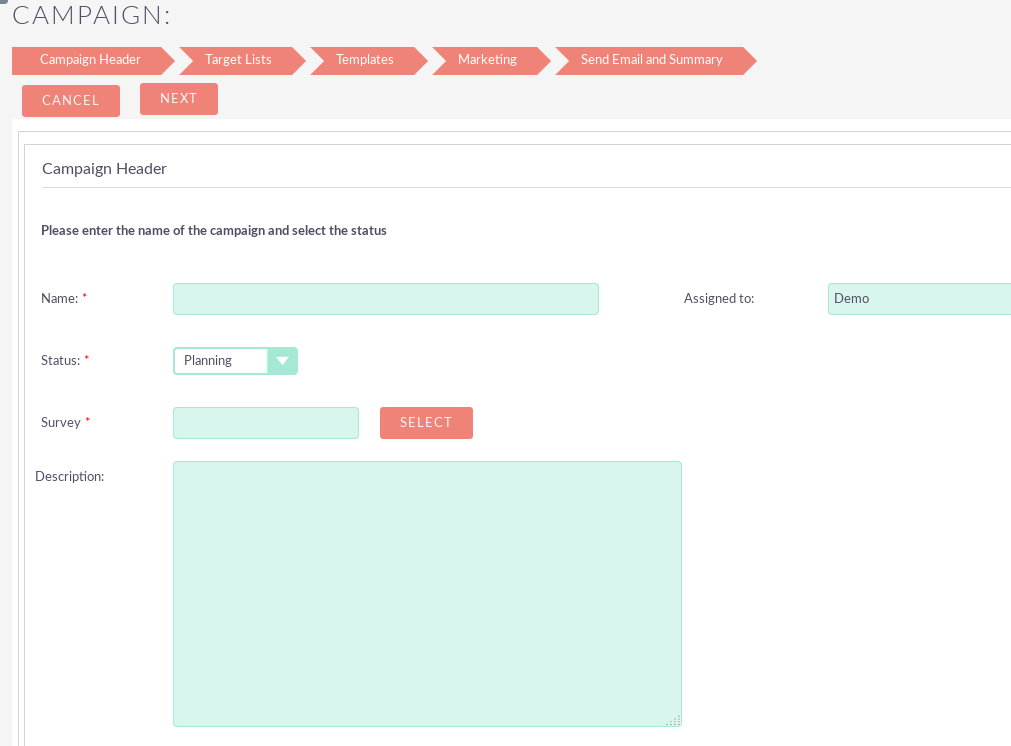Click the Cancel button
This screenshot has height=746, width=1011.
click(x=71, y=101)
